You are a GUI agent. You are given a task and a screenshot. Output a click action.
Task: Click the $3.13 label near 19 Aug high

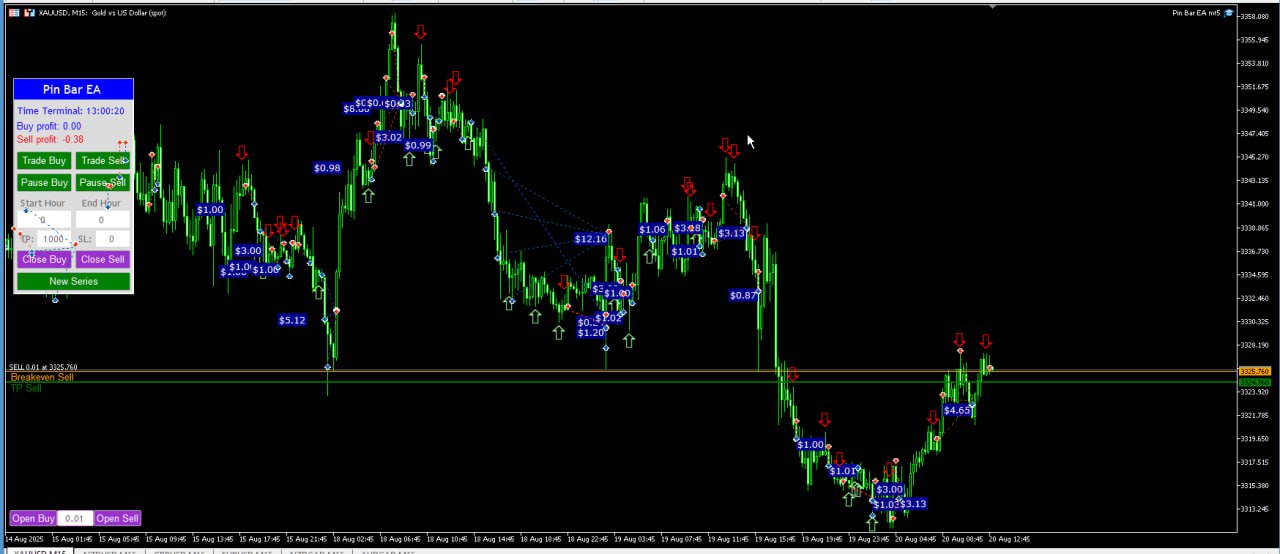(x=731, y=233)
